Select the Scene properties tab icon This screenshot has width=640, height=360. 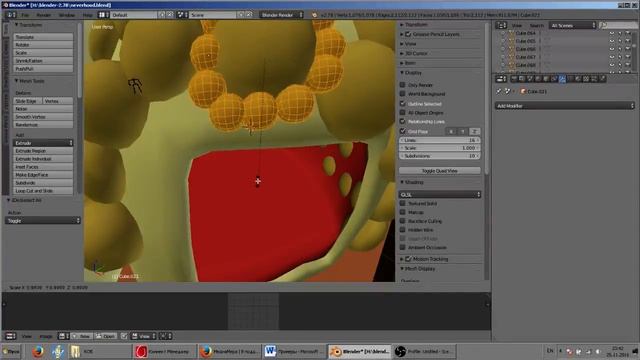coord(530,79)
